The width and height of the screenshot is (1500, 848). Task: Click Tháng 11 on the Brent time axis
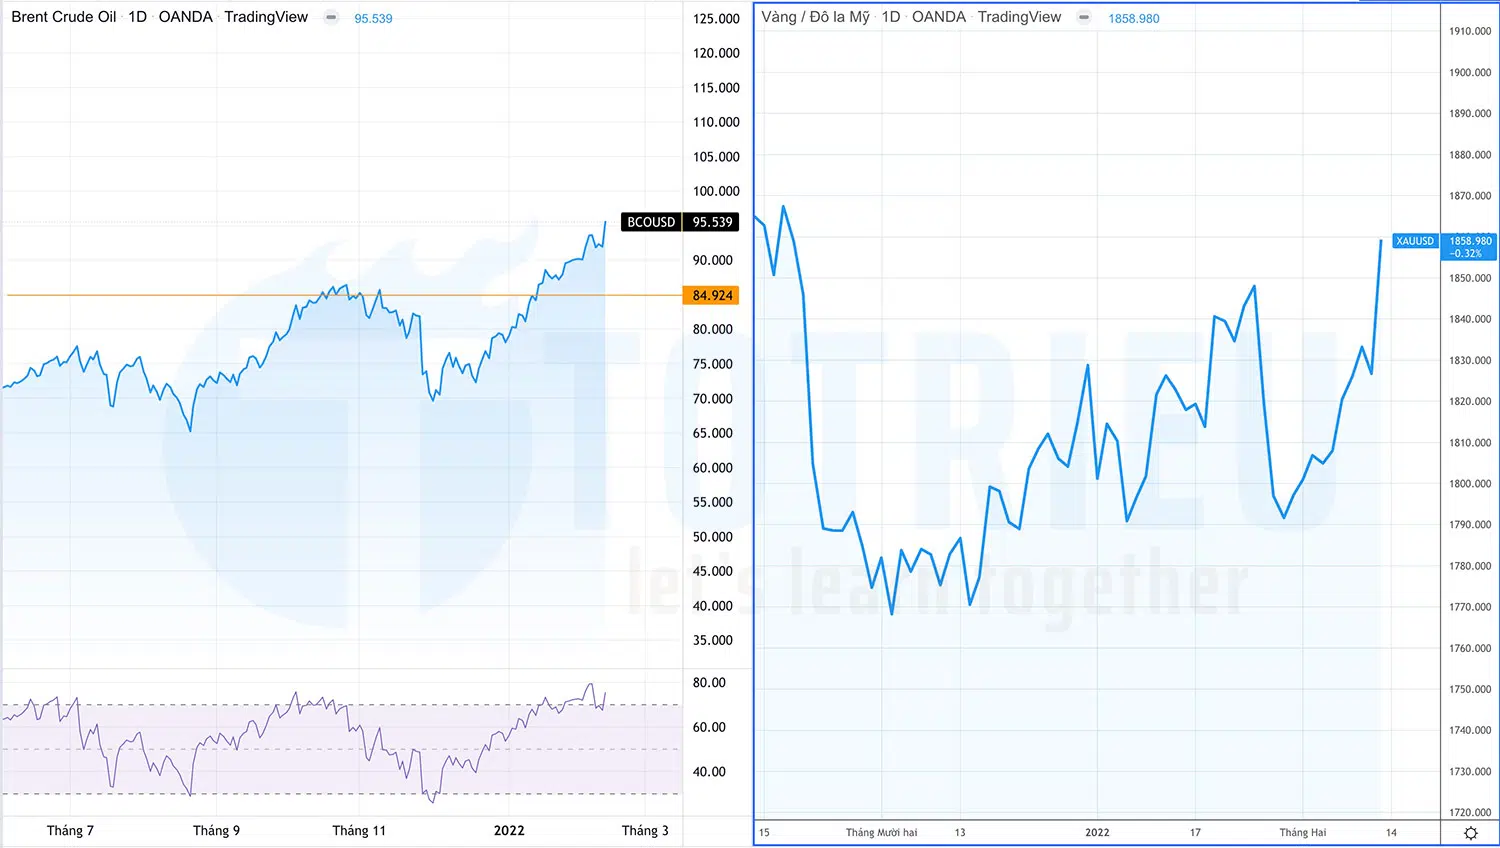tap(359, 831)
